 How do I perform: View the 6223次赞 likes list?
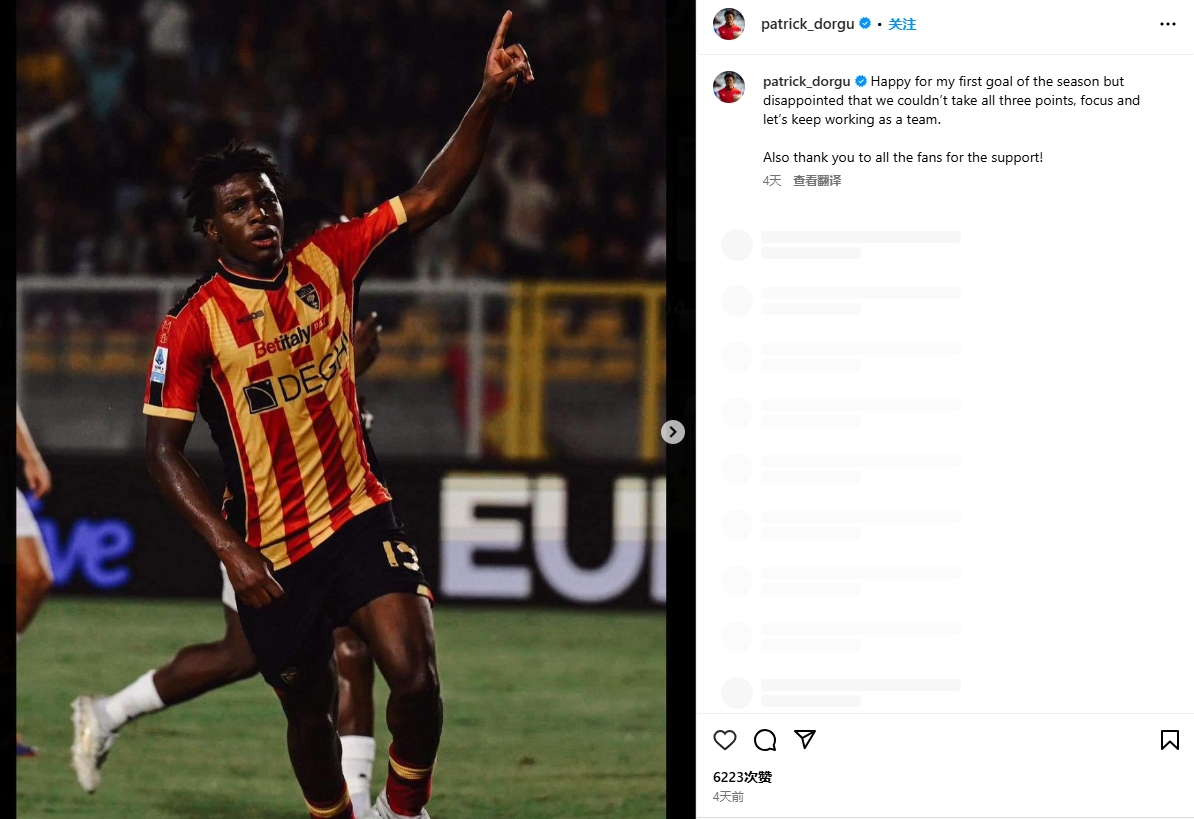(742, 777)
